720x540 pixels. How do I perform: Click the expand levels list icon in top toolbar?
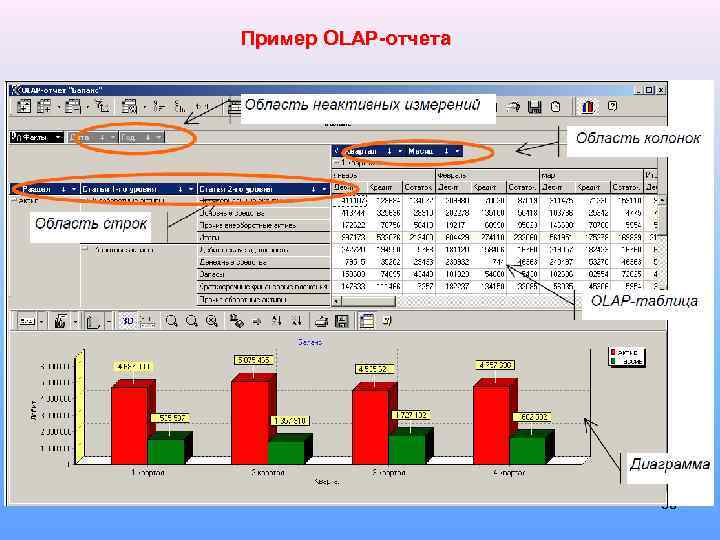(x=159, y=107)
